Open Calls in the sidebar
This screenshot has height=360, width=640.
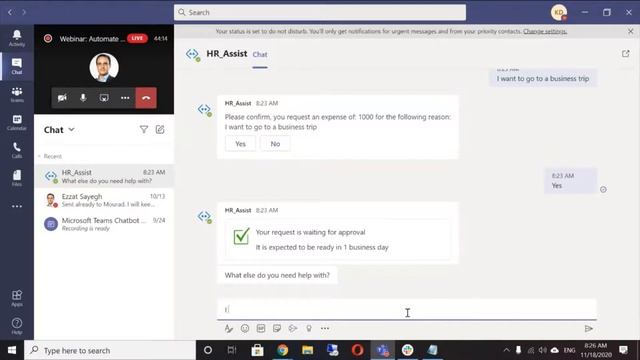pyautogui.click(x=17, y=150)
